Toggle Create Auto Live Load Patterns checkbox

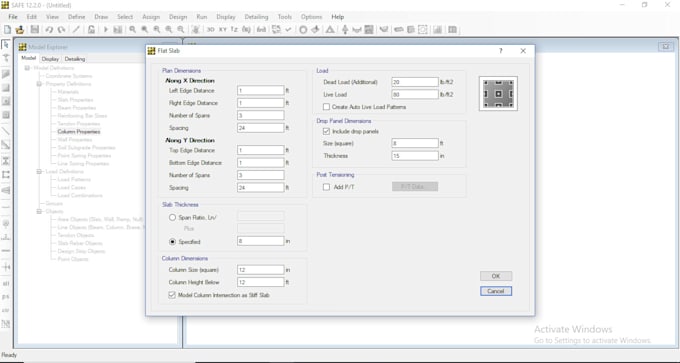(327, 107)
